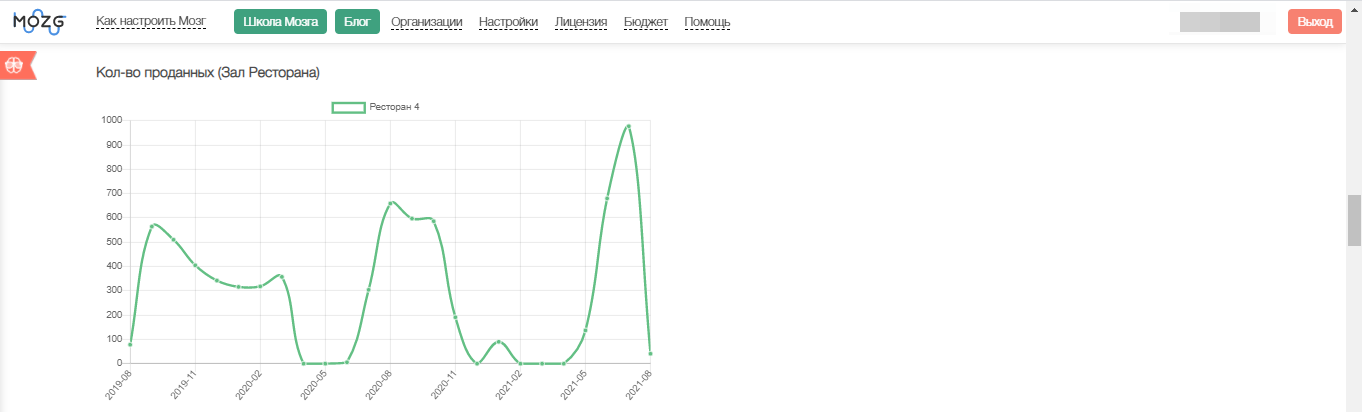
Task: Open the "Как настроить Мозг" link
Action: click(x=150, y=21)
